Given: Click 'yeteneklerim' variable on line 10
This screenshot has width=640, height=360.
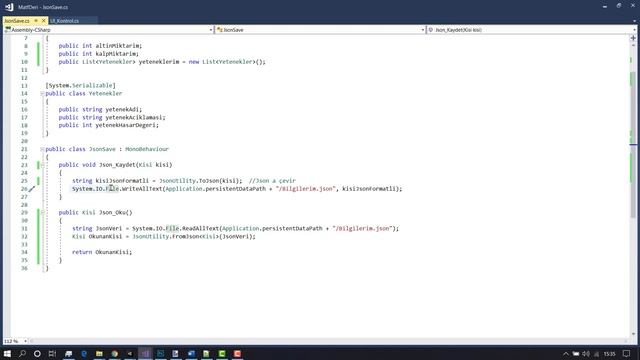Looking at the screenshot, I should coord(159,62).
